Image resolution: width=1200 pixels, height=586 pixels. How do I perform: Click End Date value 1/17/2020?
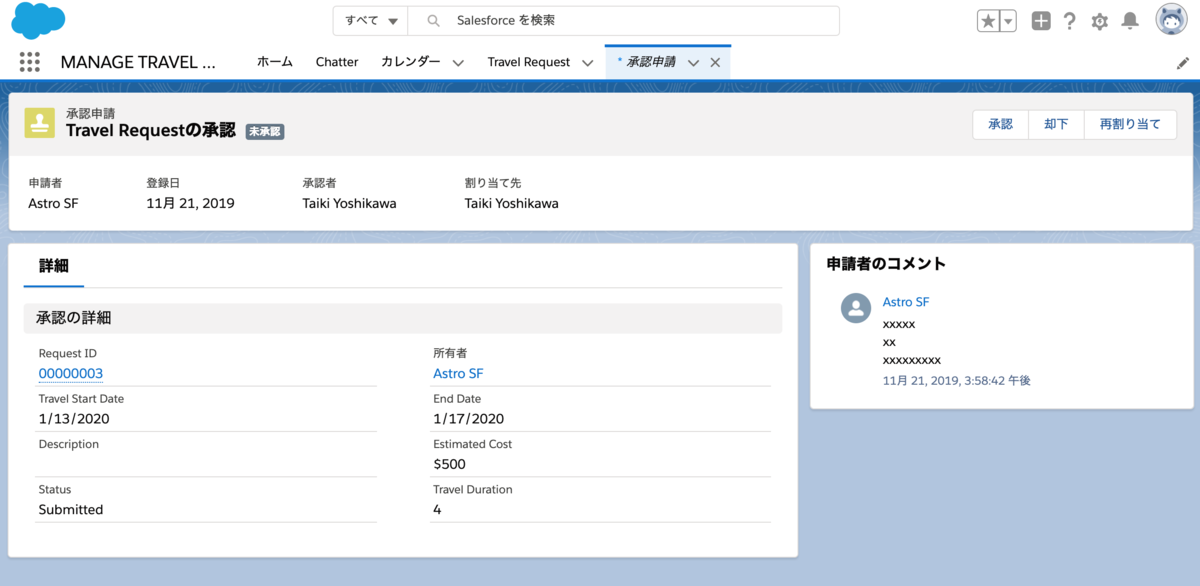pyautogui.click(x=469, y=419)
